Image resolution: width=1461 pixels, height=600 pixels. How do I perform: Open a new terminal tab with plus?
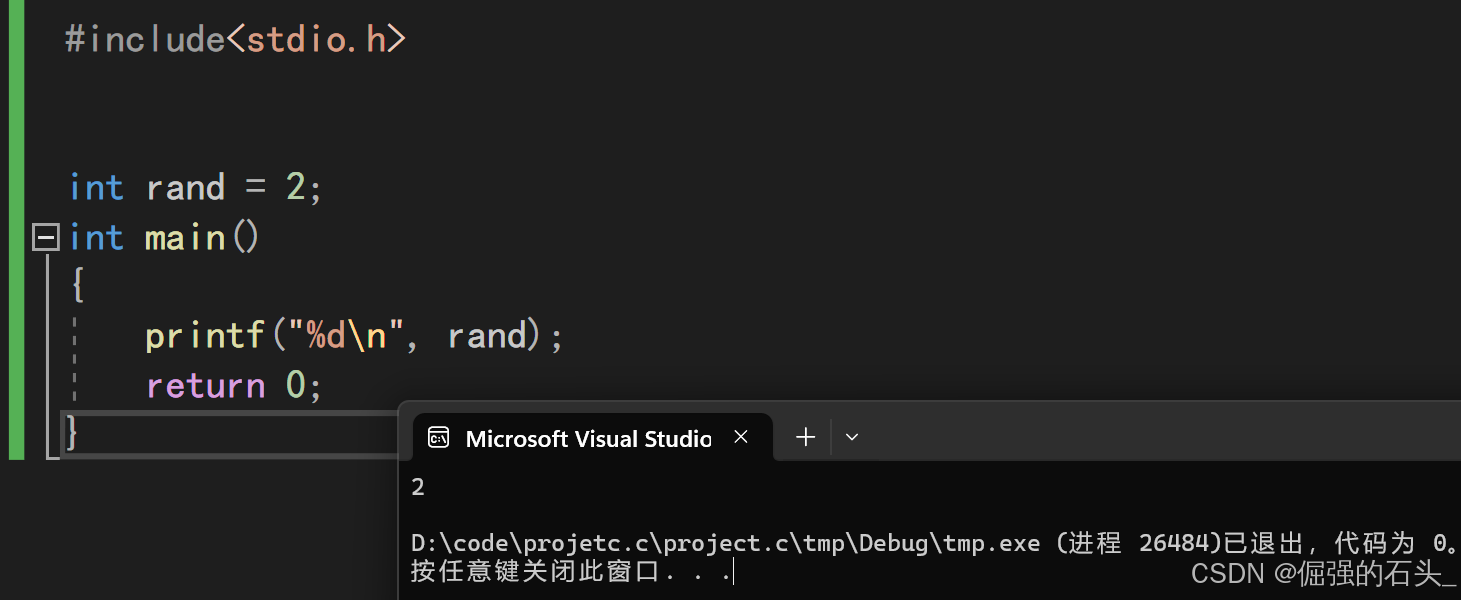tap(805, 437)
